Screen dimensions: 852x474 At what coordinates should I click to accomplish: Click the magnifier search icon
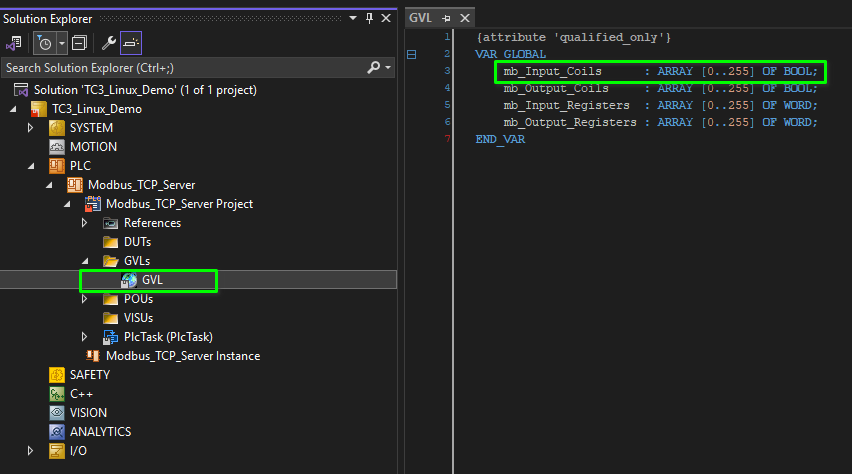(x=373, y=67)
